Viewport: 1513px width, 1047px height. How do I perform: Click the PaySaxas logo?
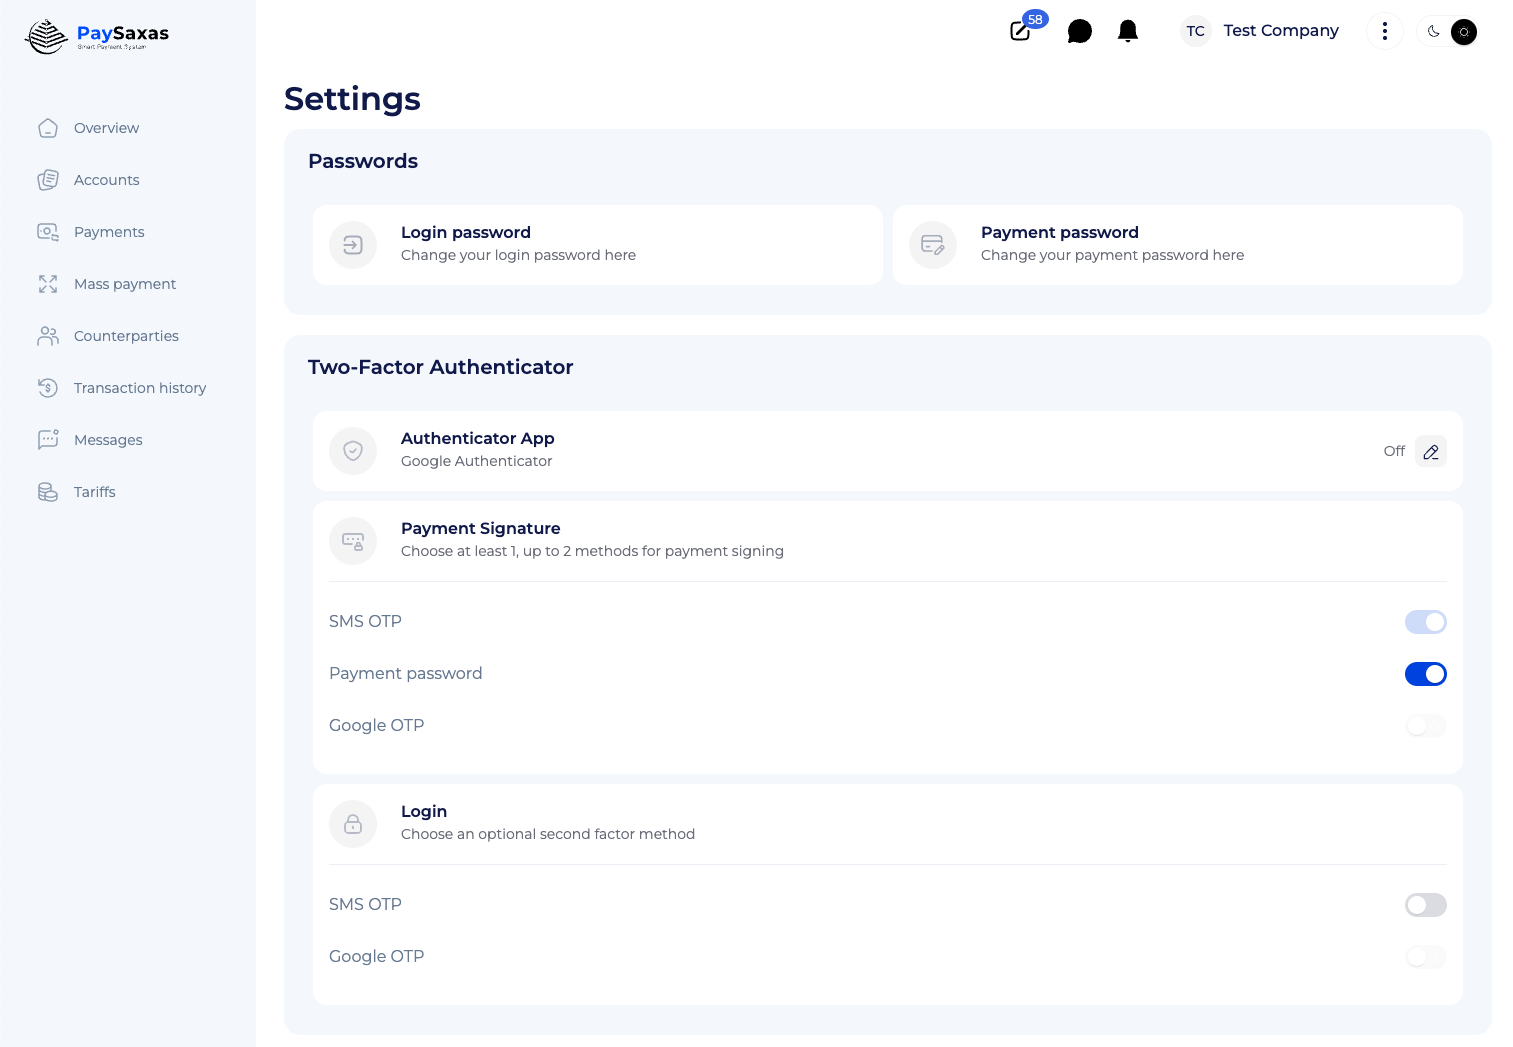(97, 36)
